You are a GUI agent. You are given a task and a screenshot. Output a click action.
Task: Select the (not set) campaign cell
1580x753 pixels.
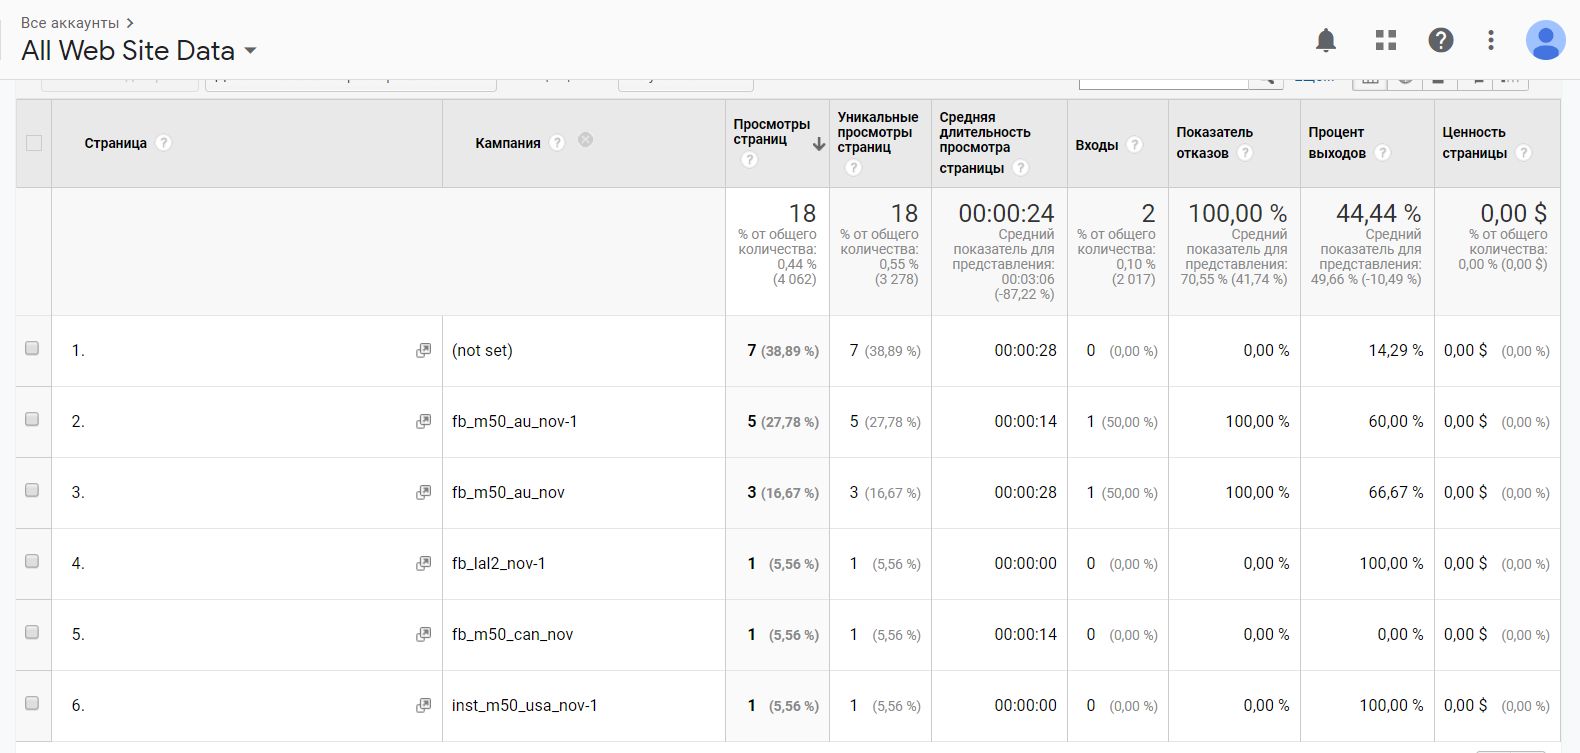tap(482, 351)
